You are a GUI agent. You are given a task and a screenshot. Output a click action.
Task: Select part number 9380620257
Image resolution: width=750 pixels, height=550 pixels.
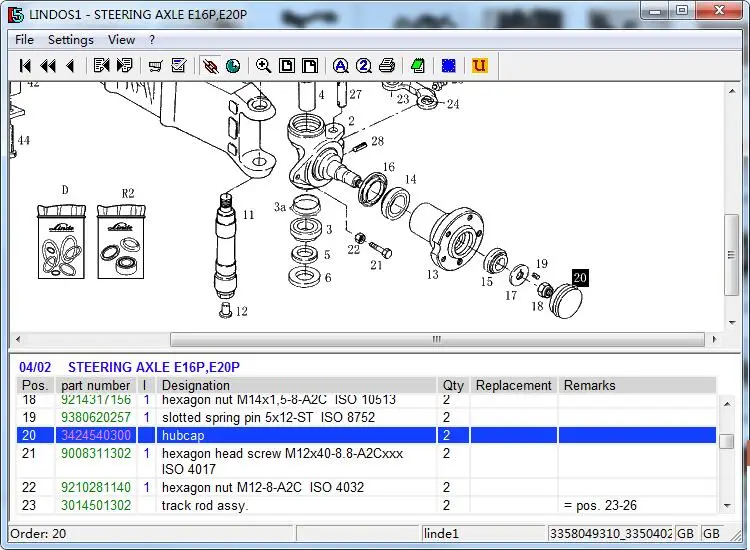[96, 418]
